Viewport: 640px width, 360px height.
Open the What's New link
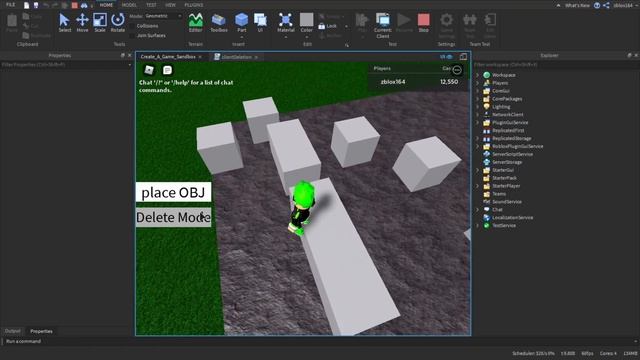pyautogui.click(x=578, y=5)
